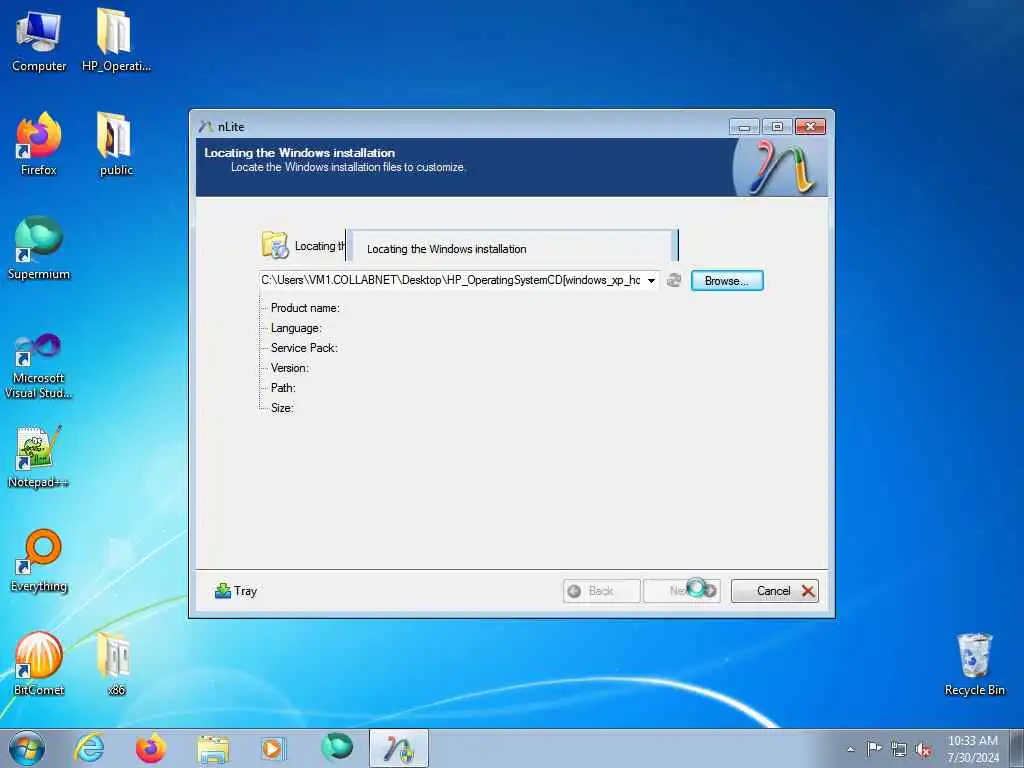Click the muted volume tray icon
Viewport: 1024px width, 768px height.
tap(923, 749)
